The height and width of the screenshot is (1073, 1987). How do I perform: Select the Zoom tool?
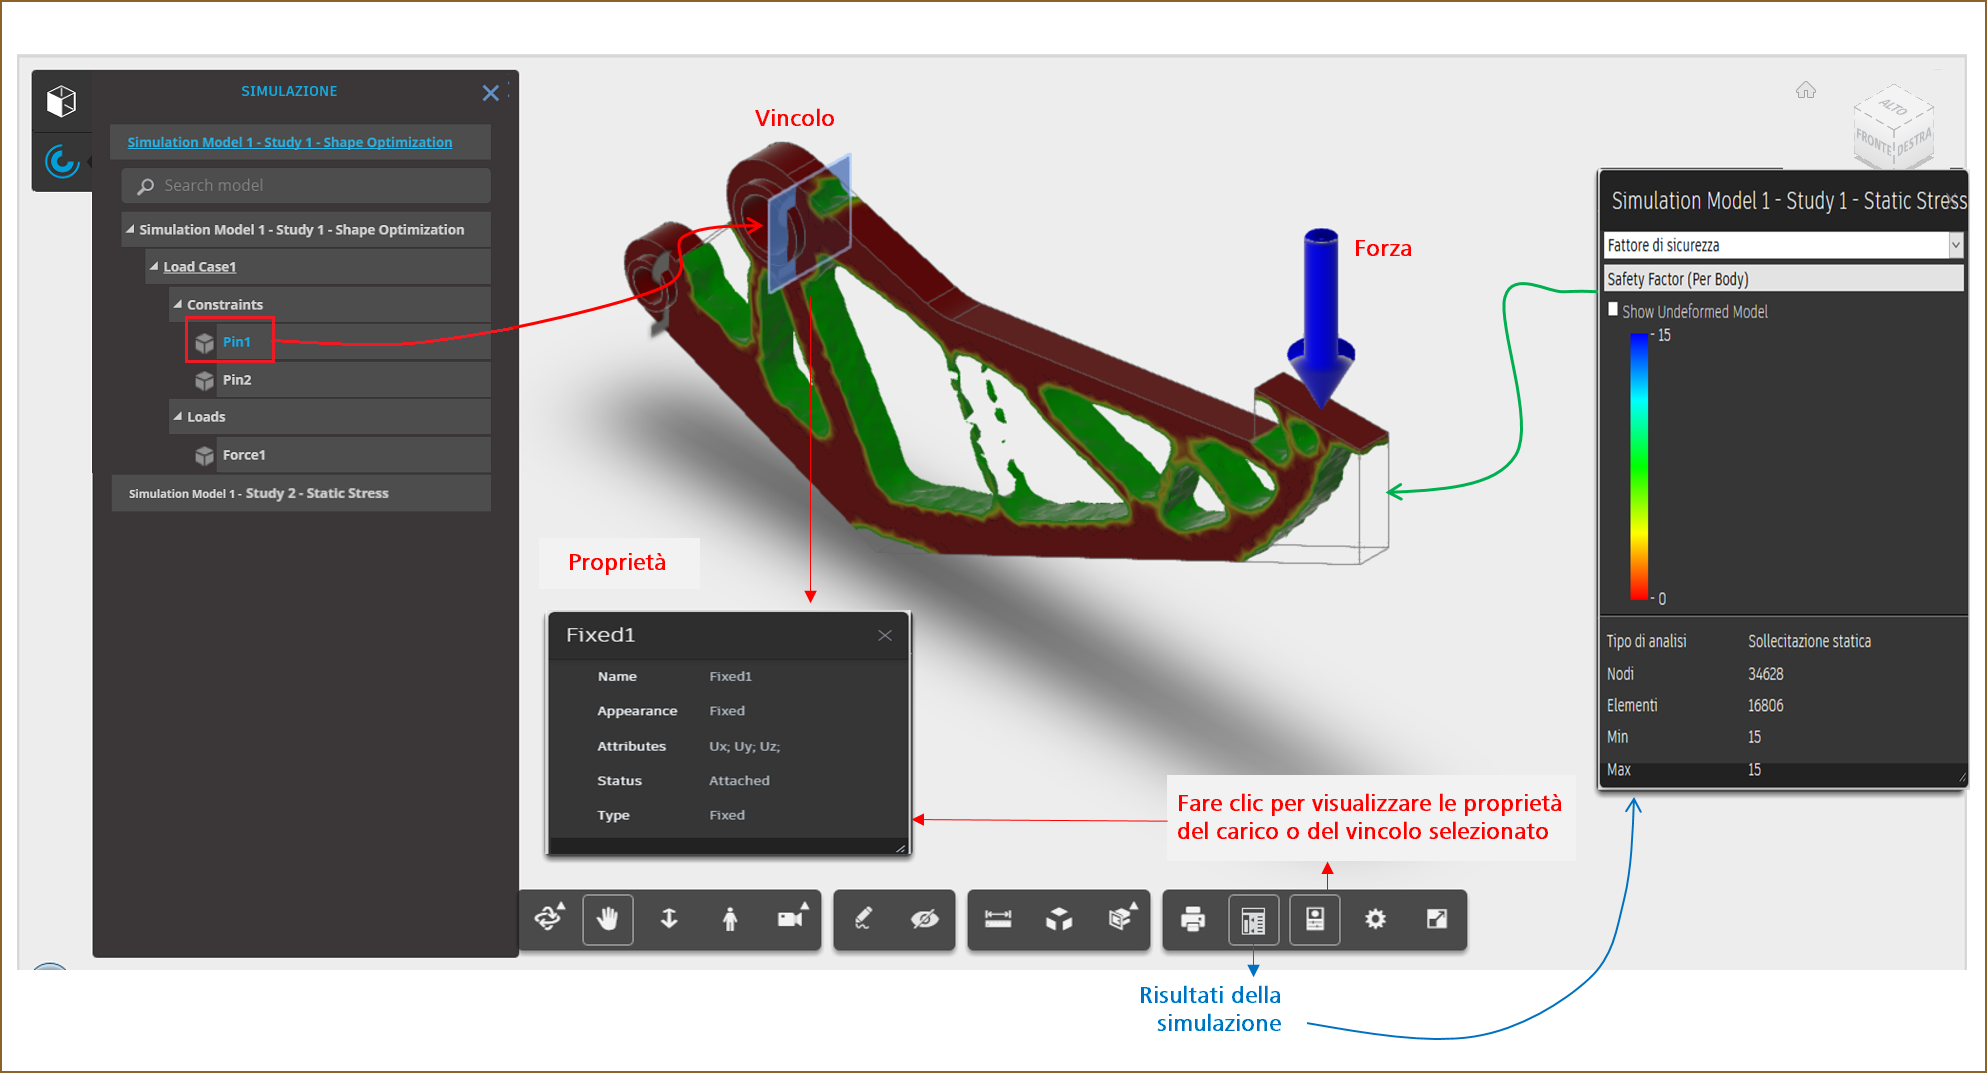coord(668,918)
